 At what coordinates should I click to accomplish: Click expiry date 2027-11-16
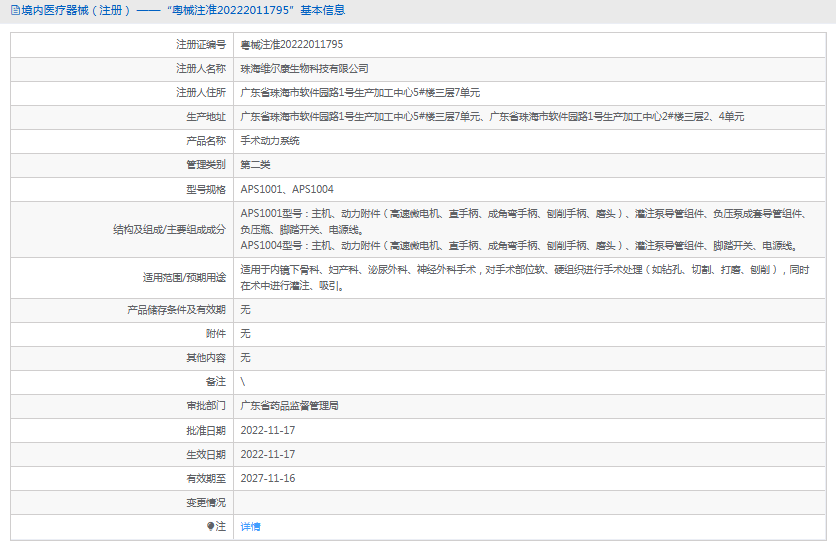pyautogui.click(x=268, y=478)
